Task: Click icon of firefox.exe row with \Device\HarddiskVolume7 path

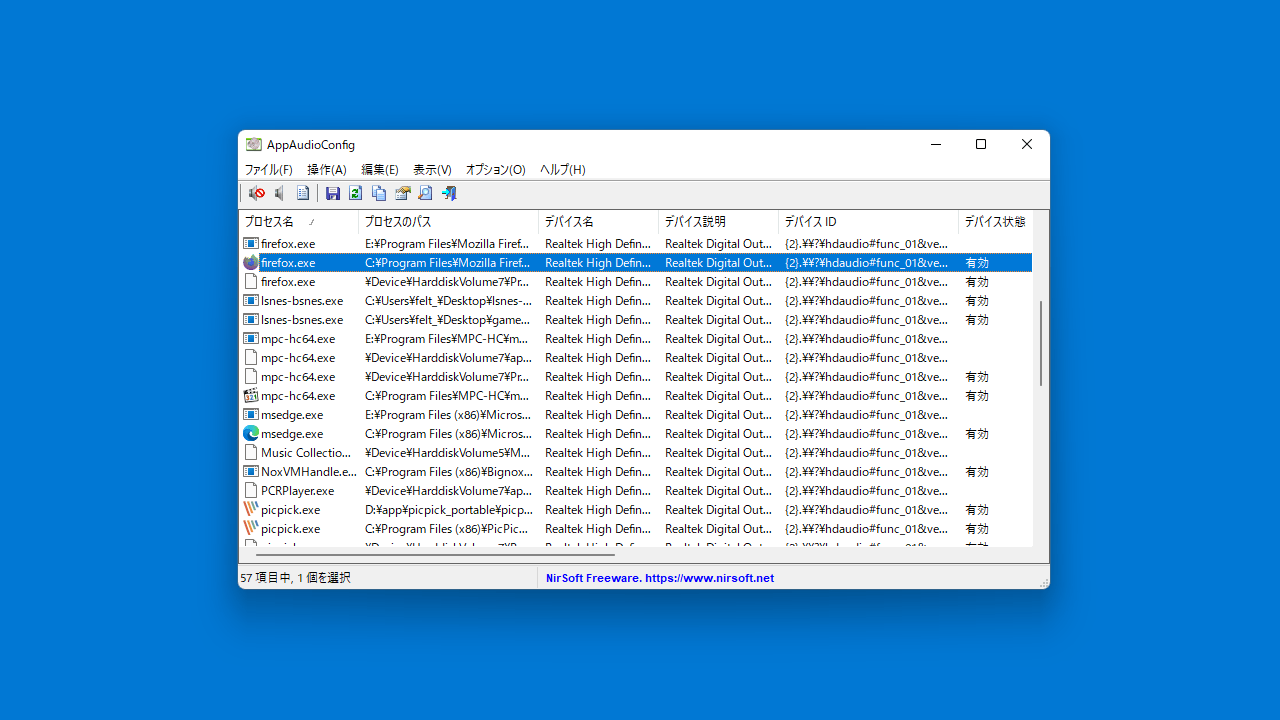Action: click(x=251, y=281)
